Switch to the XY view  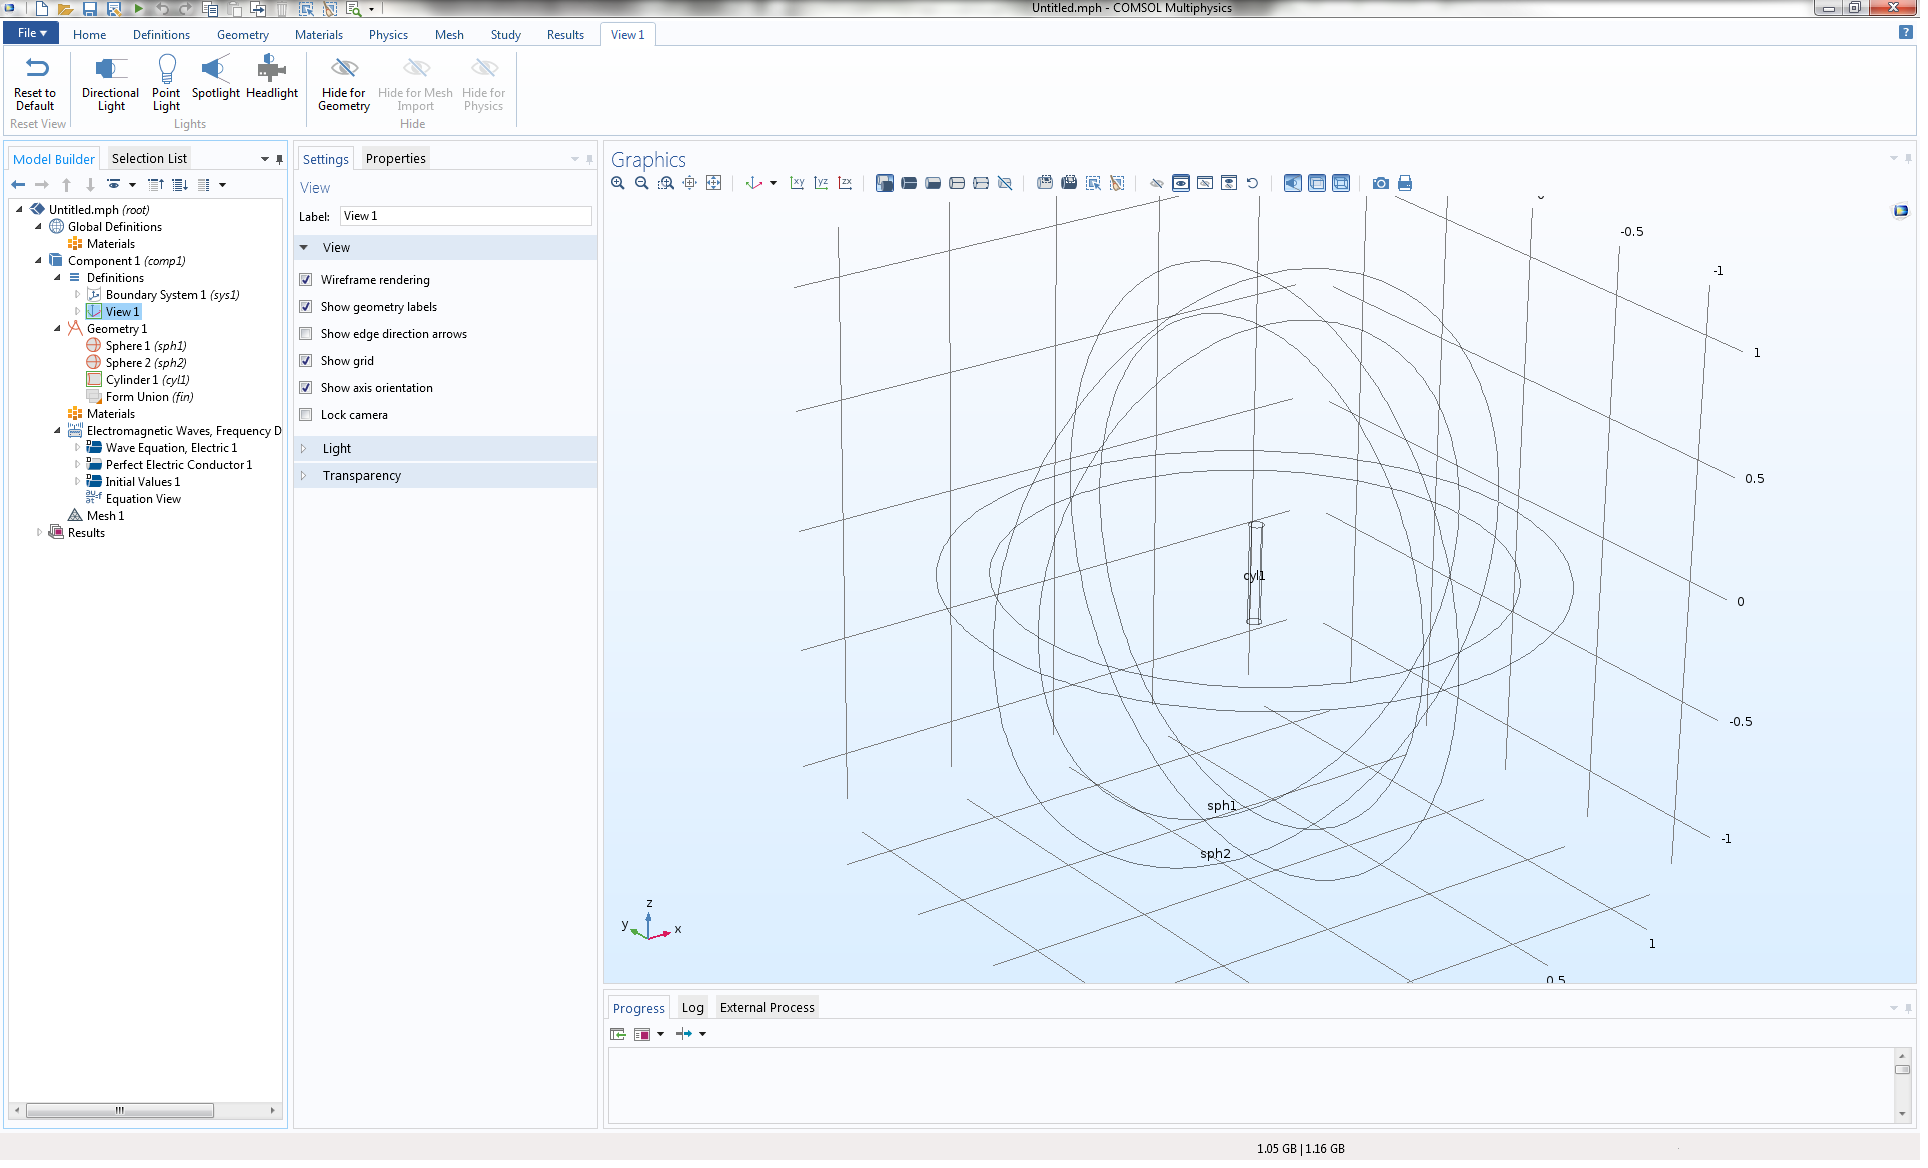pyautogui.click(x=797, y=183)
